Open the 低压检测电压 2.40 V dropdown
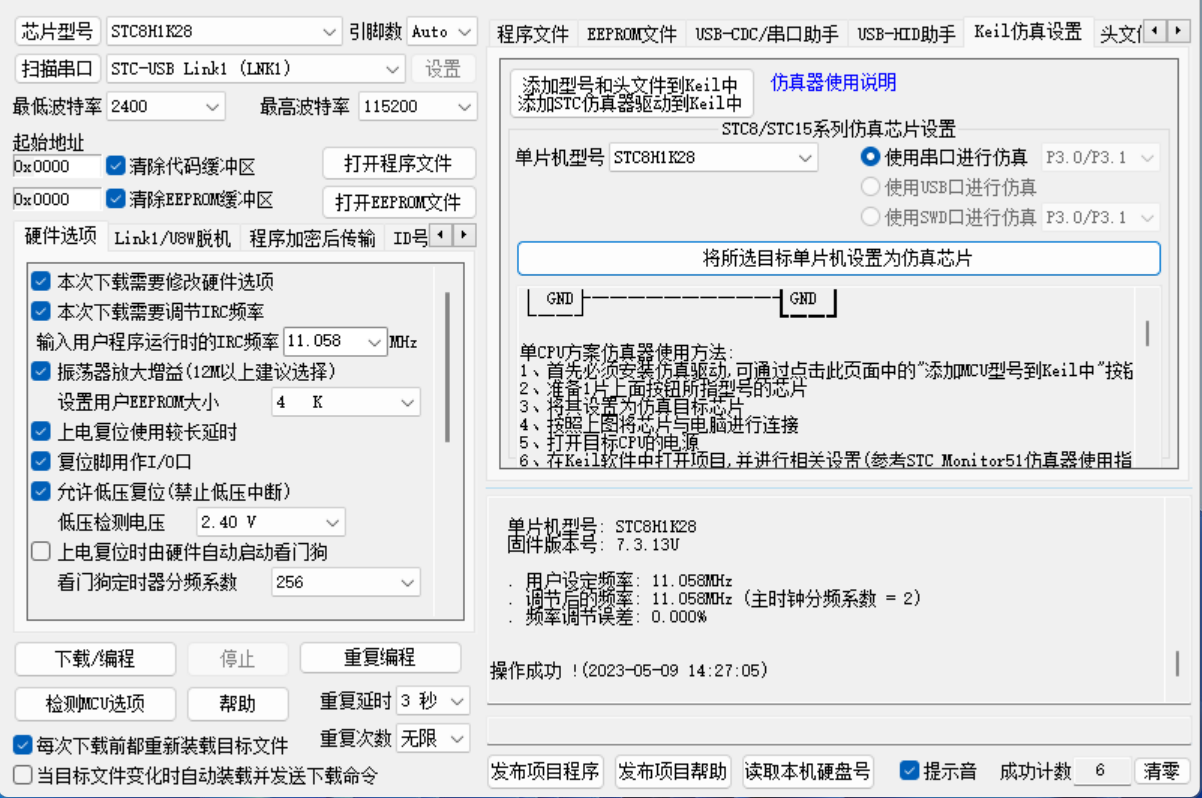 tap(270, 522)
